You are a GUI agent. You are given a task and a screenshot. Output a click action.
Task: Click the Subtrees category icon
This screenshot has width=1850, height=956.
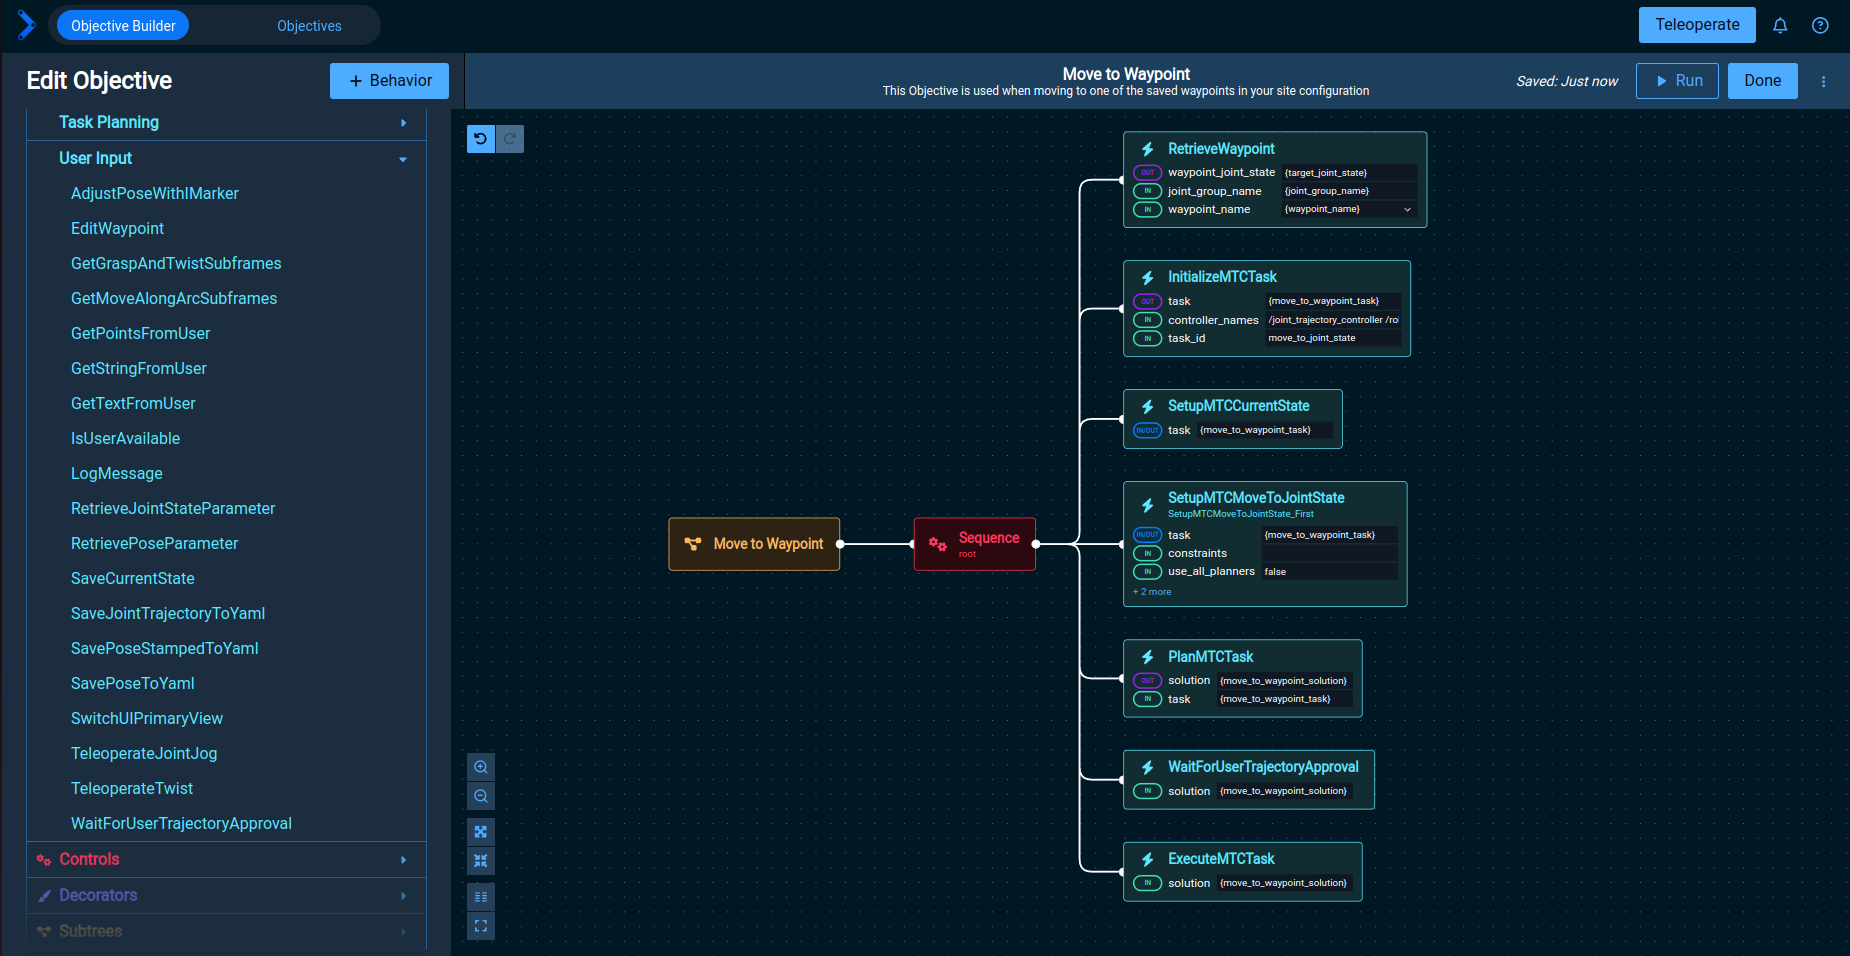(44, 931)
